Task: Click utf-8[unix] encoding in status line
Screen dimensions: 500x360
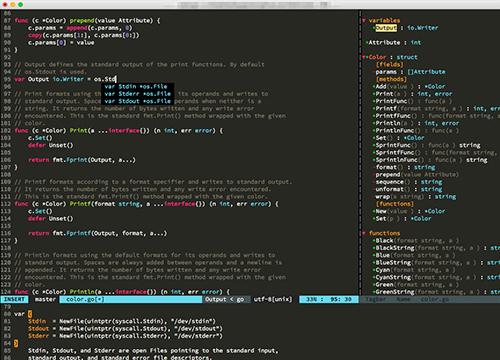Action: coord(273,299)
